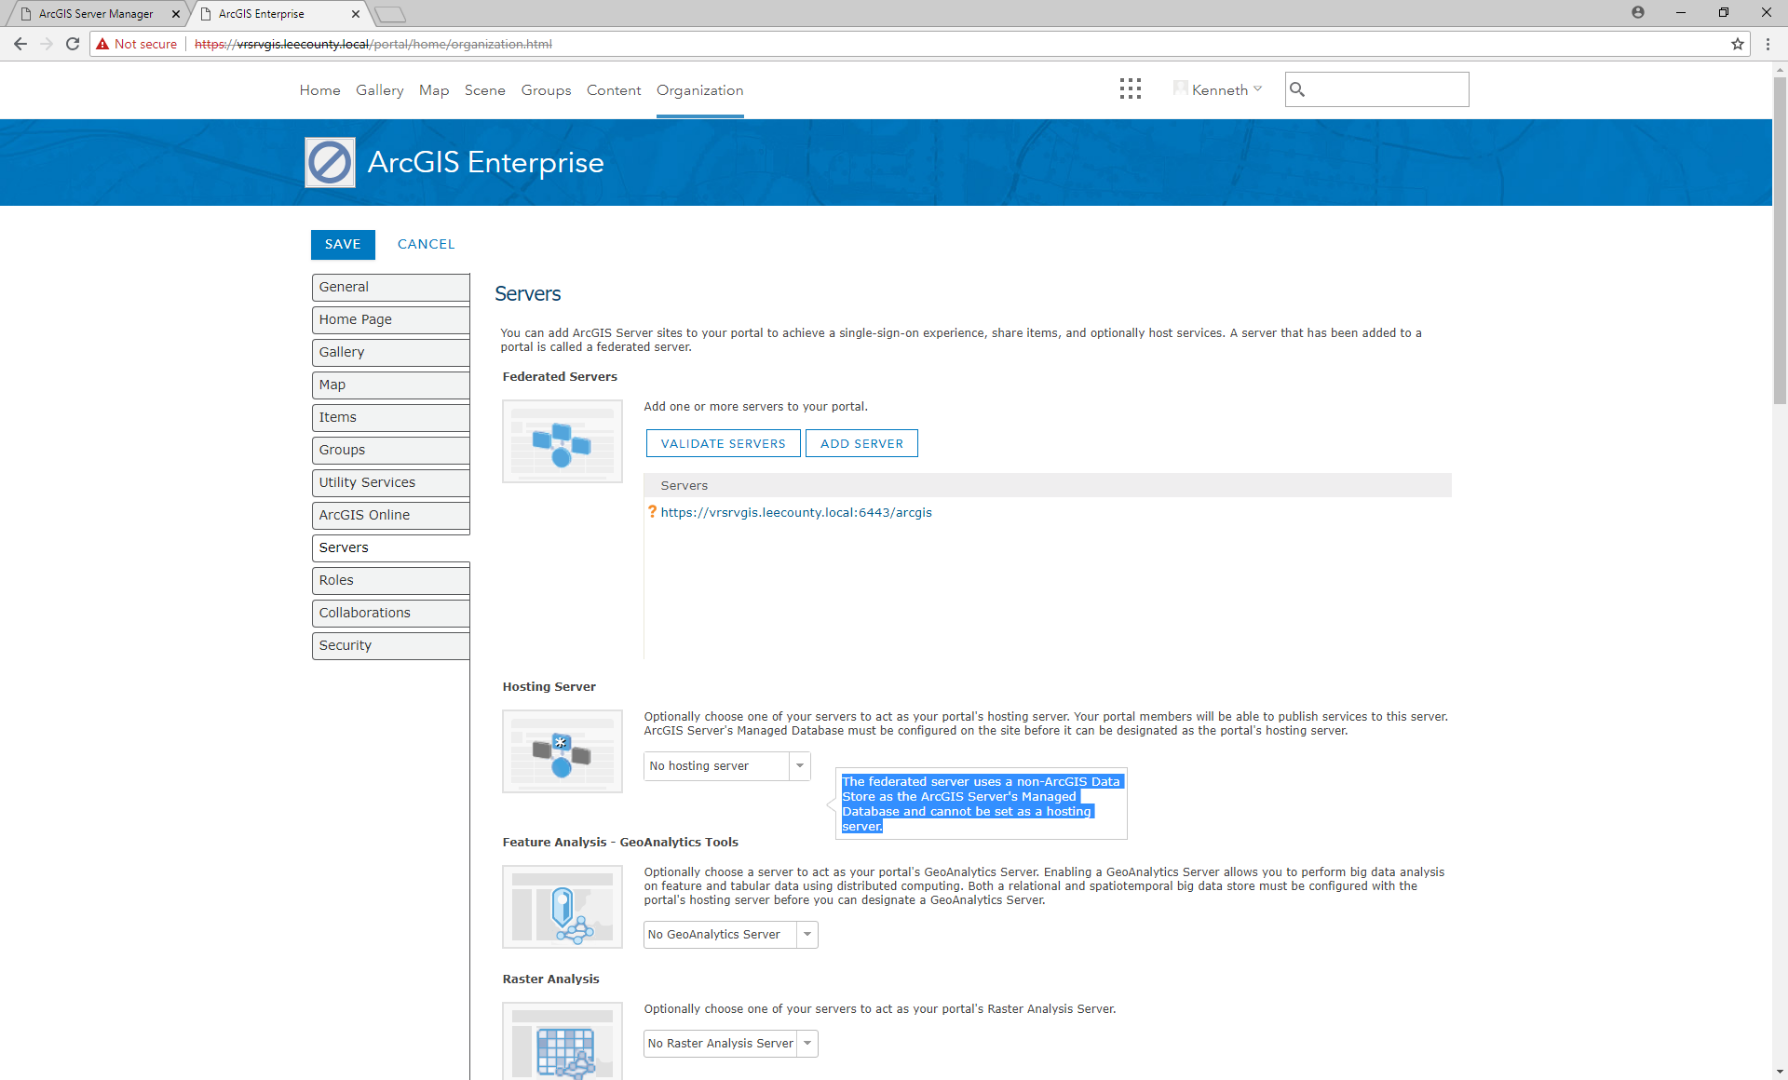Open the Gallery top navigation item
Screen dimensions: 1788x1080
(380, 90)
